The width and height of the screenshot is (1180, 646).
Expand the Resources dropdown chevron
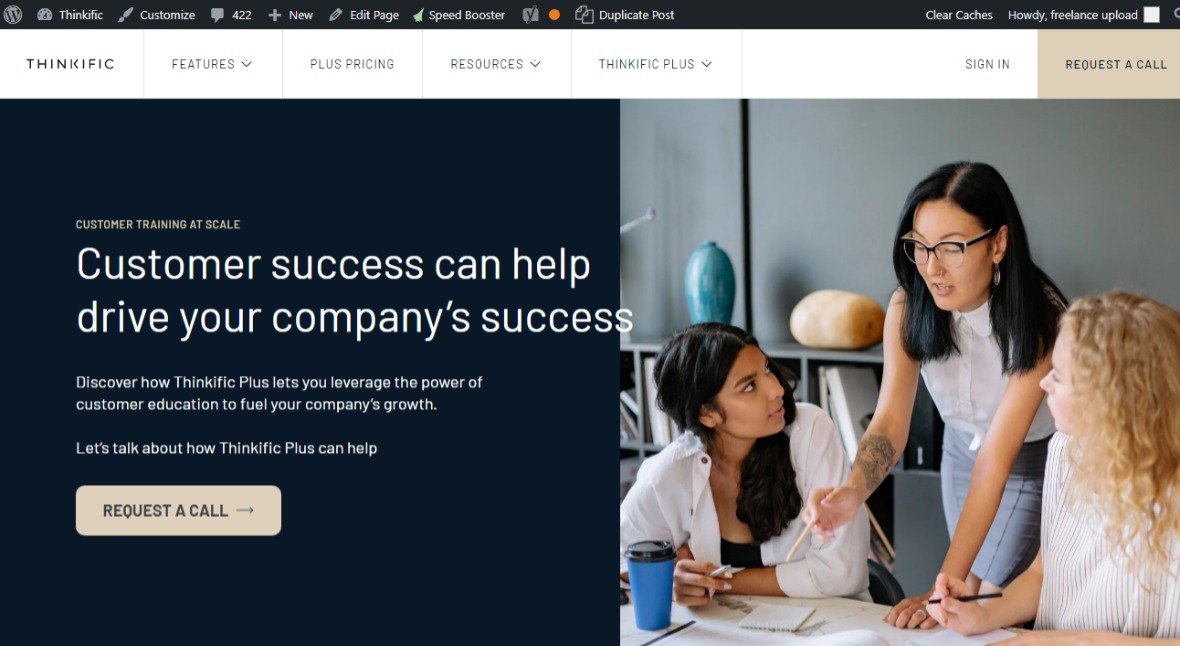[x=535, y=64]
